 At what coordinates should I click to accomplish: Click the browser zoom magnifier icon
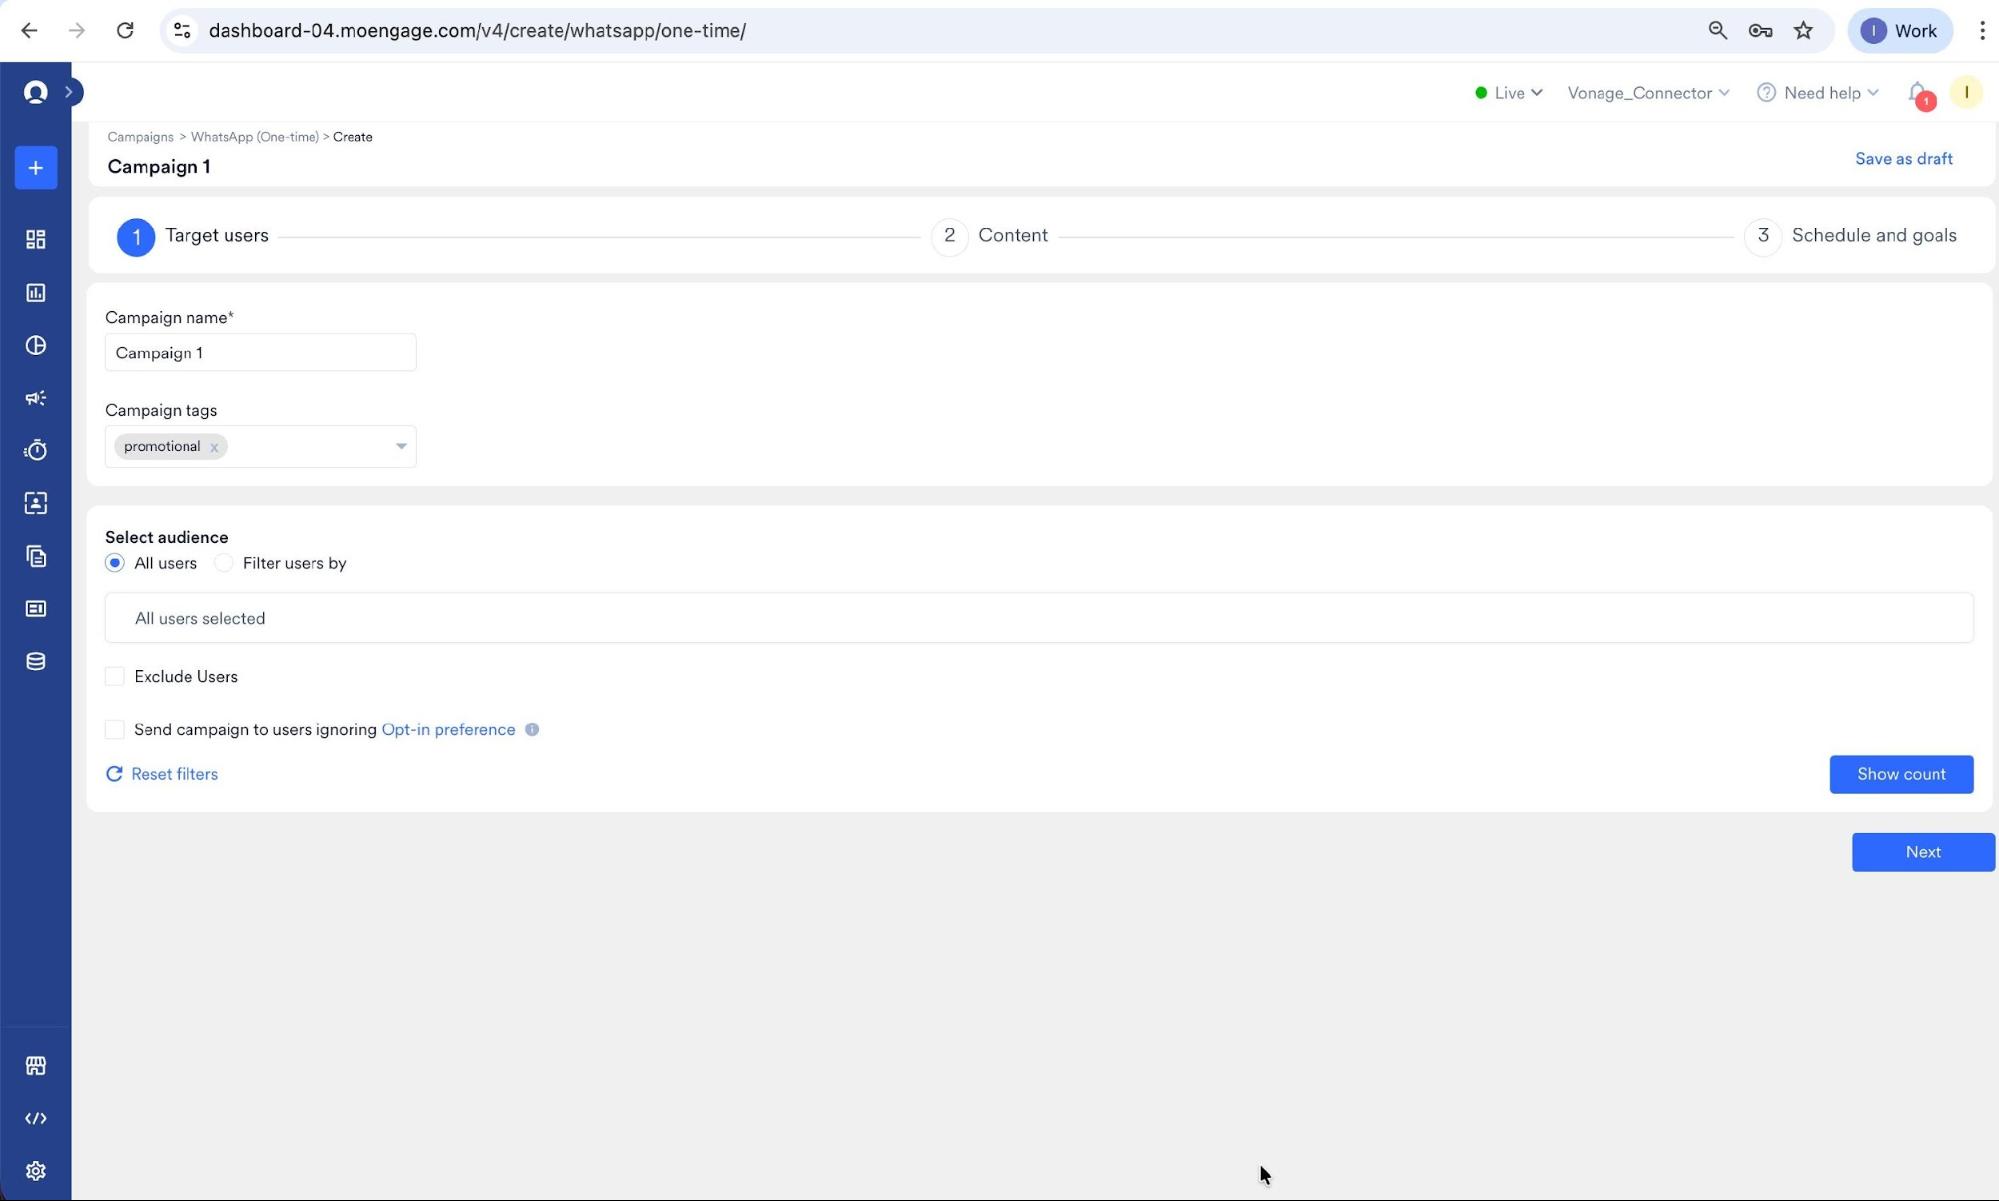click(x=1717, y=30)
